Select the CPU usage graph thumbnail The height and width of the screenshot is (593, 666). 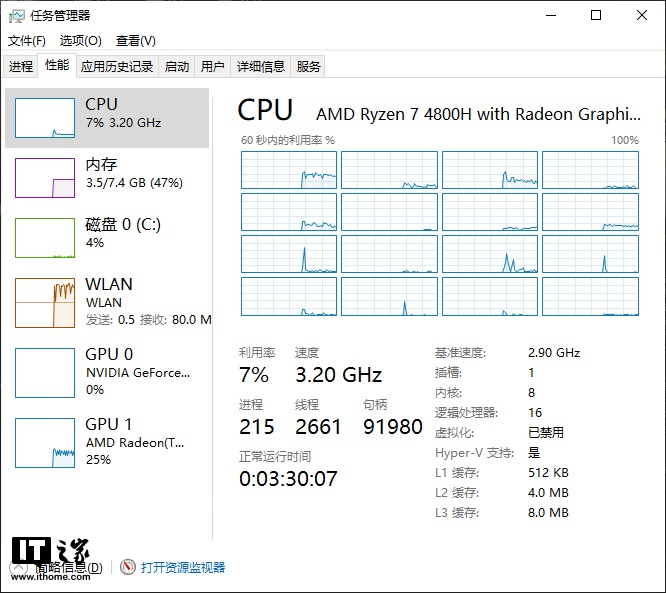44,118
